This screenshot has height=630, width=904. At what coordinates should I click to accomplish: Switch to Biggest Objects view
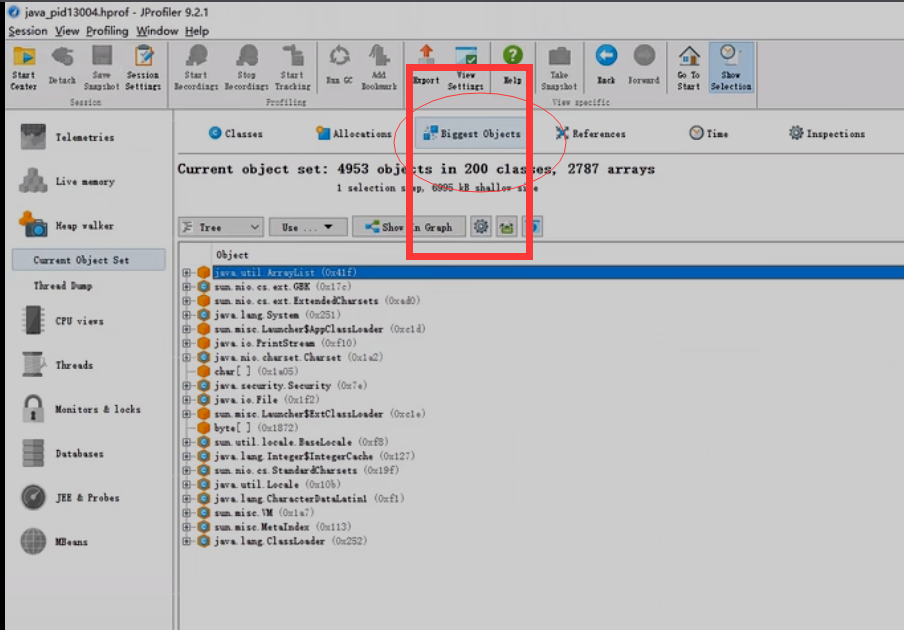(472, 133)
